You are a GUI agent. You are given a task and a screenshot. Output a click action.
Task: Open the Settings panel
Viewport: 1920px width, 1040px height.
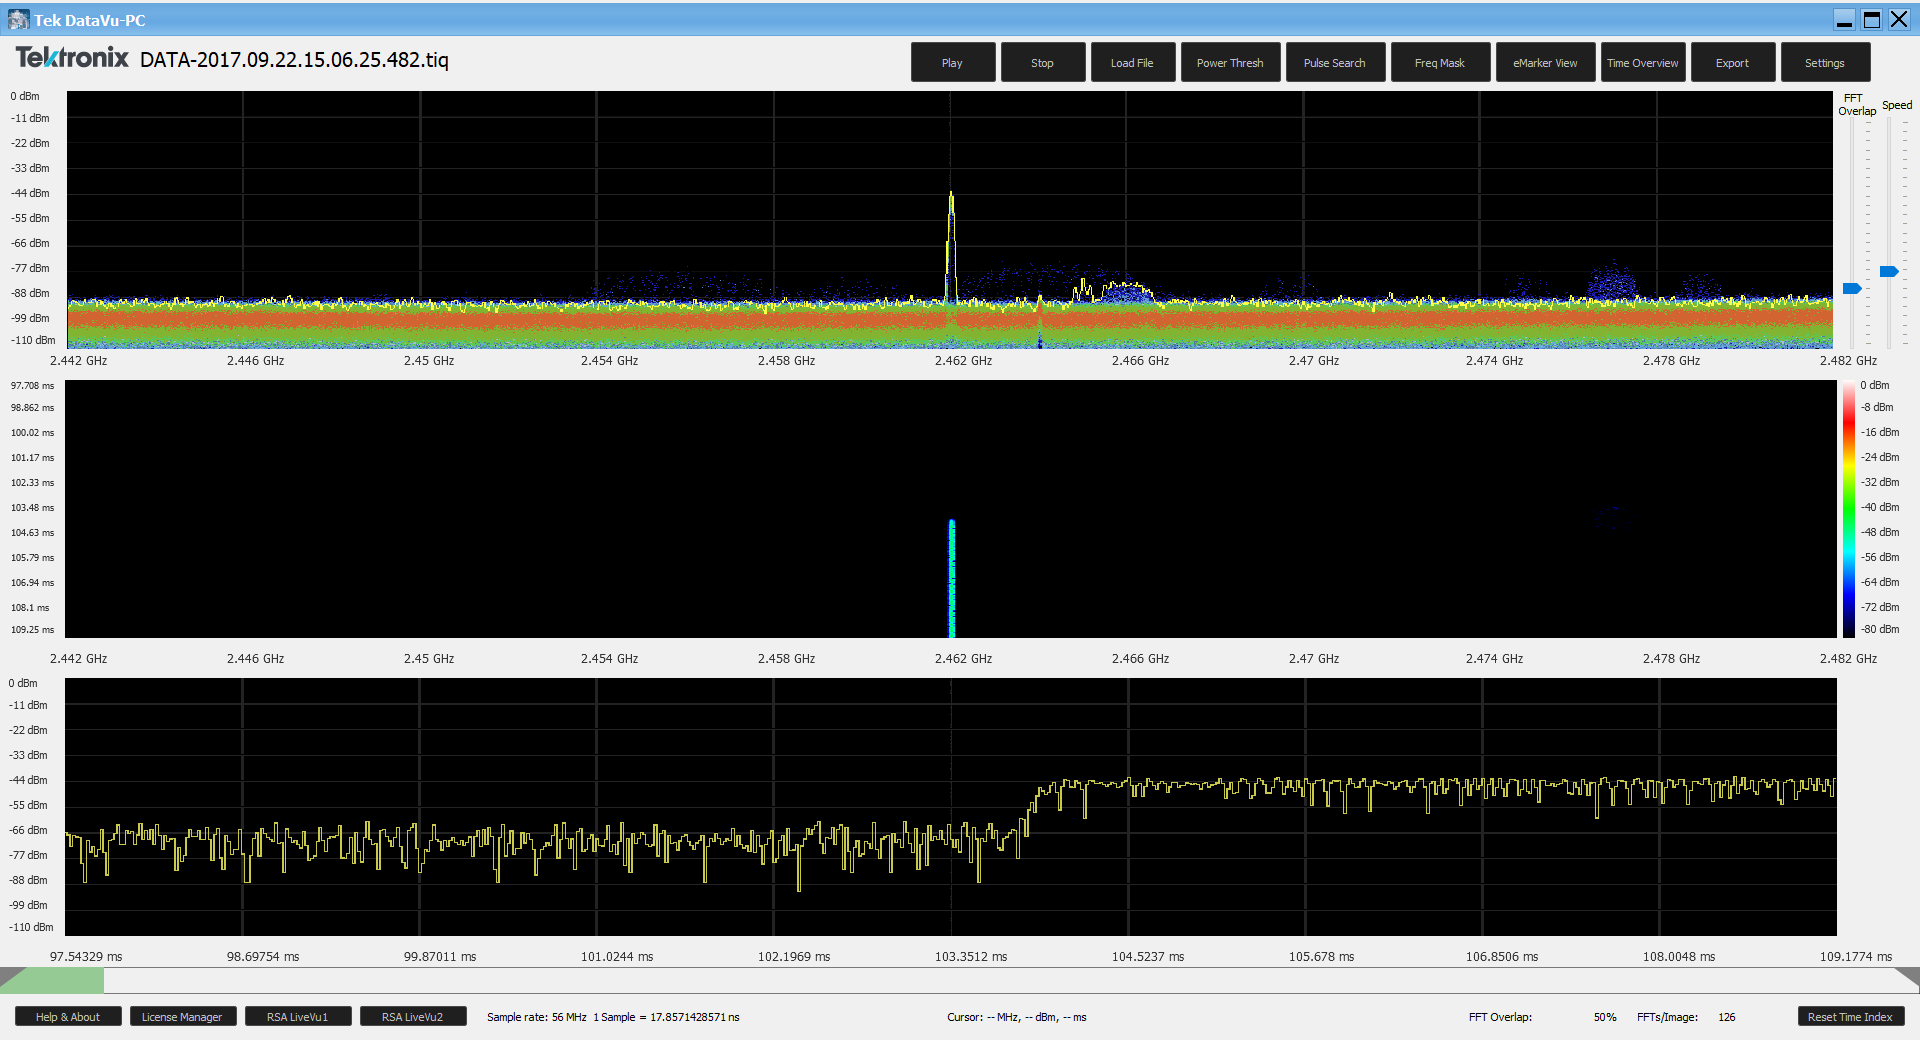pyautogui.click(x=1825, y=62)
